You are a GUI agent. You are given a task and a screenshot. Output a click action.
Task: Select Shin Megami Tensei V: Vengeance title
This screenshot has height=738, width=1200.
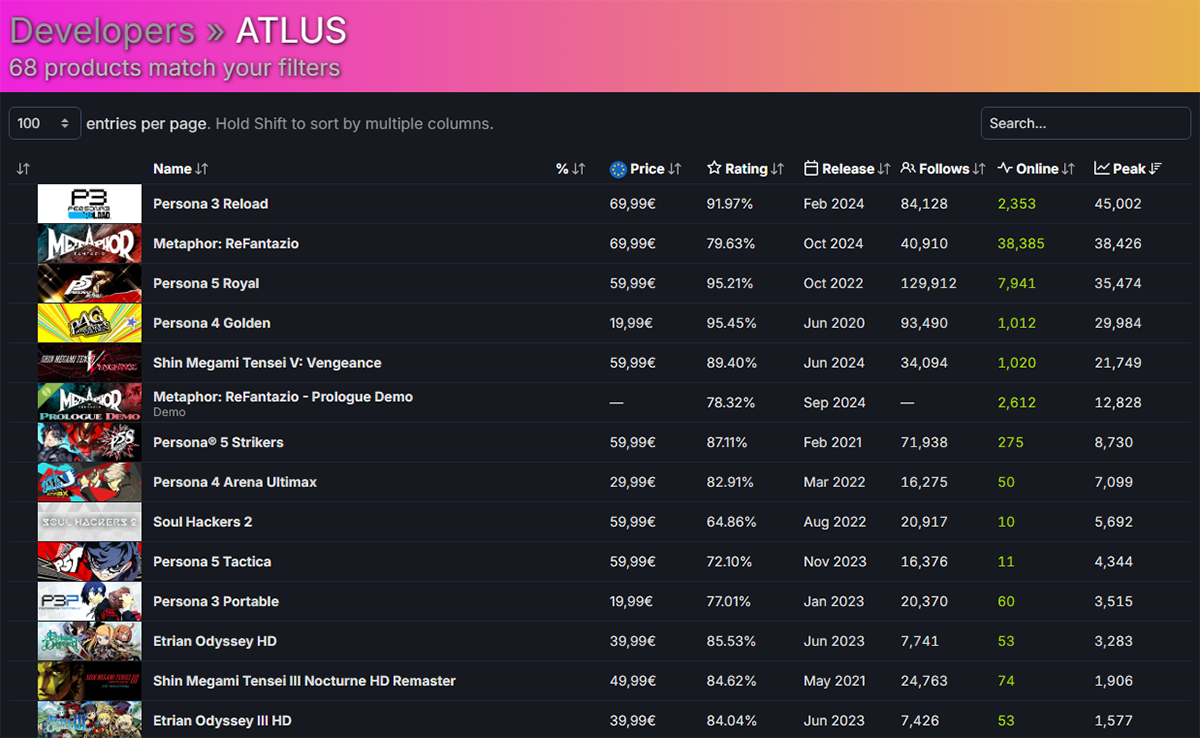(266, 363)
